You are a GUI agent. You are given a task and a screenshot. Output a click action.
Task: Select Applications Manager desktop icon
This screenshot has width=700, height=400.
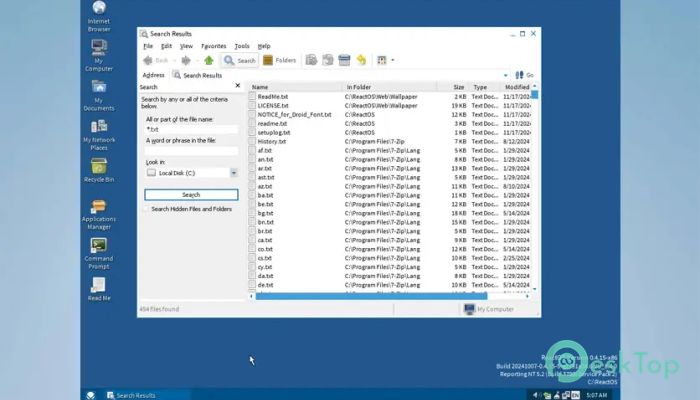click(x=99, y=214)
